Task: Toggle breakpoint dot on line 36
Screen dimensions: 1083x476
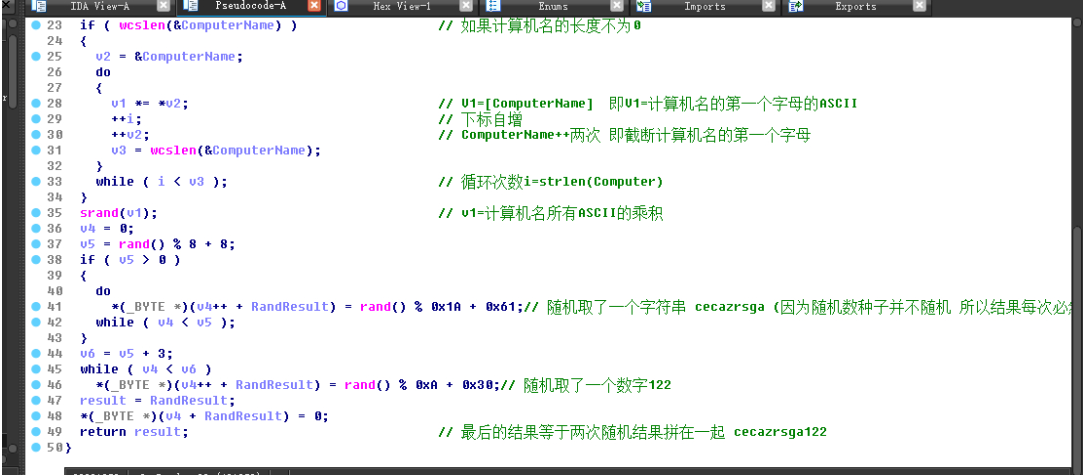Action: [x=36, y=229]
